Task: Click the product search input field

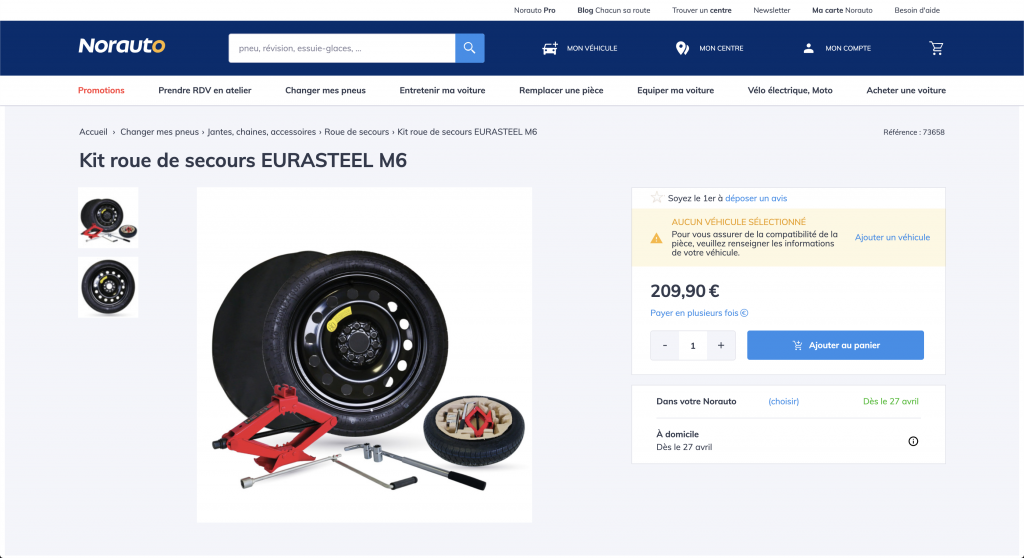Action: 342,48
